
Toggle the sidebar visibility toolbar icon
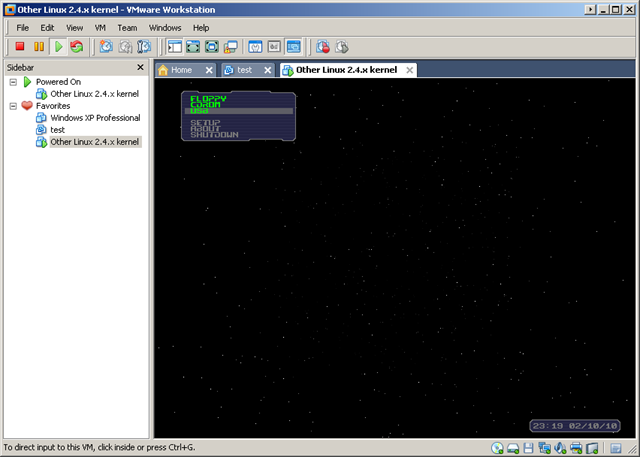(174, 47)
